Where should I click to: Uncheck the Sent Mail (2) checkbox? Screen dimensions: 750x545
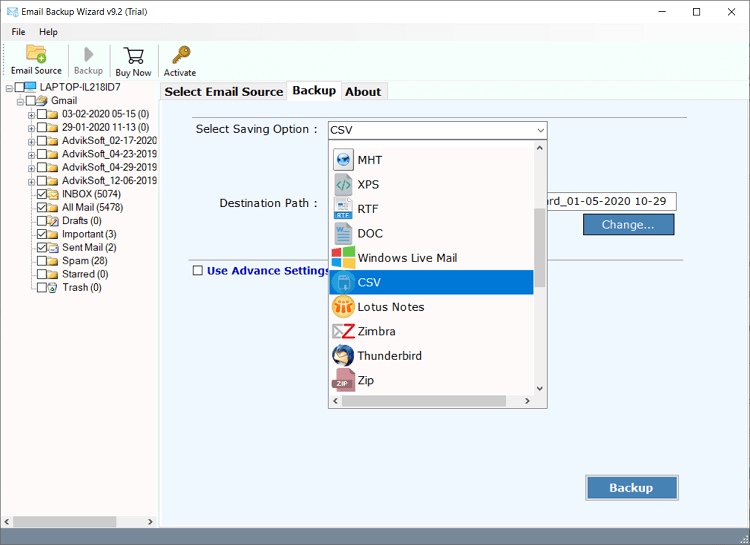pyautogui.click(x=42, y=247)
